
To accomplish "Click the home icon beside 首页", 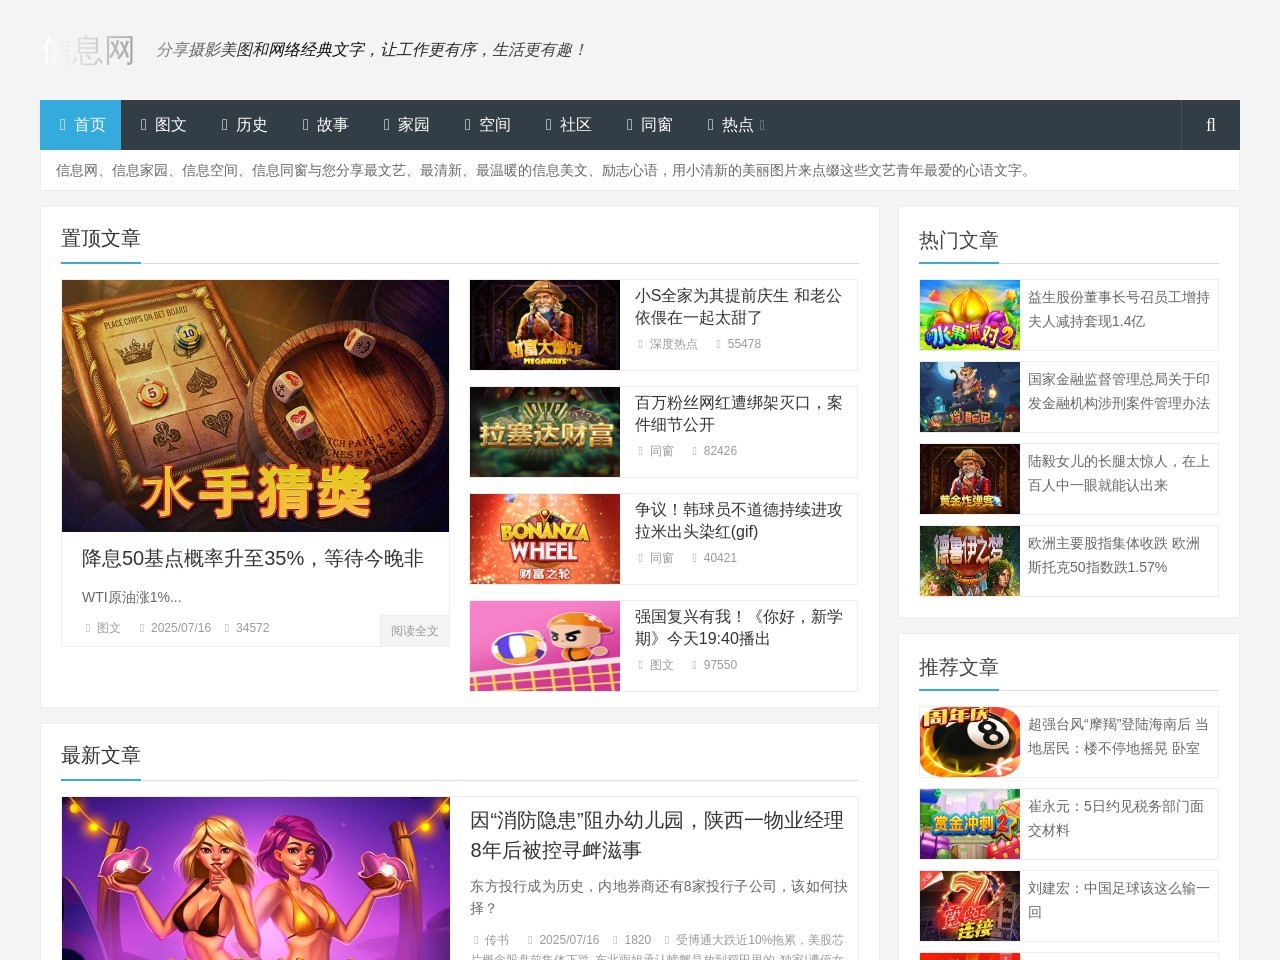I will (61, 124).
